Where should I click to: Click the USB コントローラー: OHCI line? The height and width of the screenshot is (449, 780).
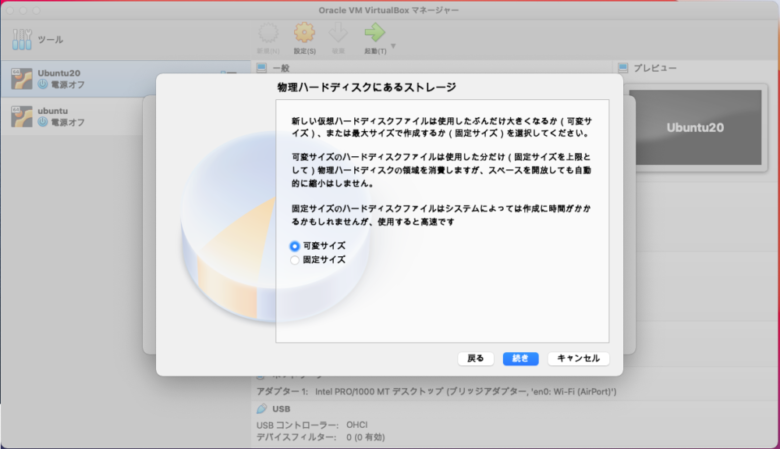[312, 425]
